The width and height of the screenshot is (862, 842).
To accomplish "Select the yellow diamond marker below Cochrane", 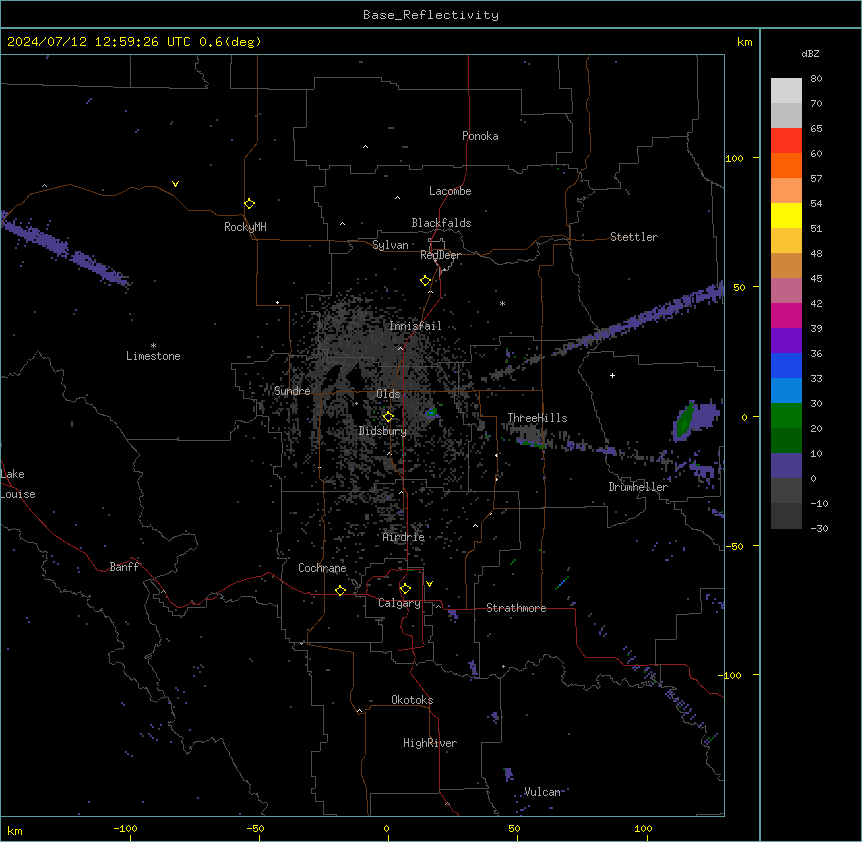I will click(x=340, y=590).
